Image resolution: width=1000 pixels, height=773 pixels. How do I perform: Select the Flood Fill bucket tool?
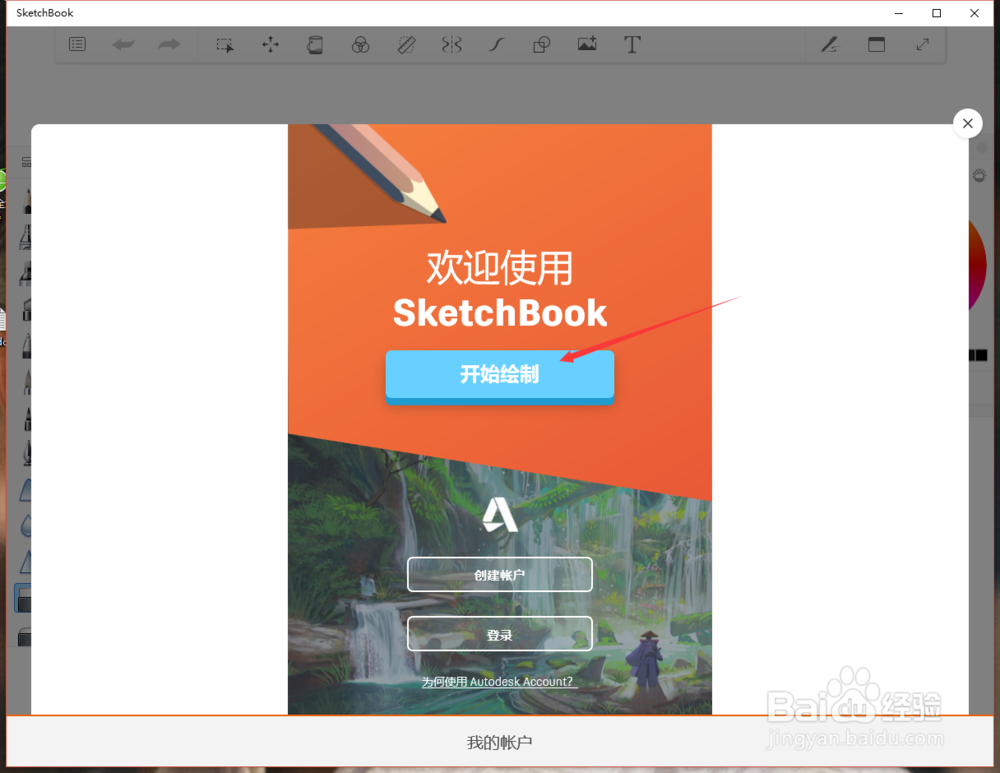[x=315, y=45]
